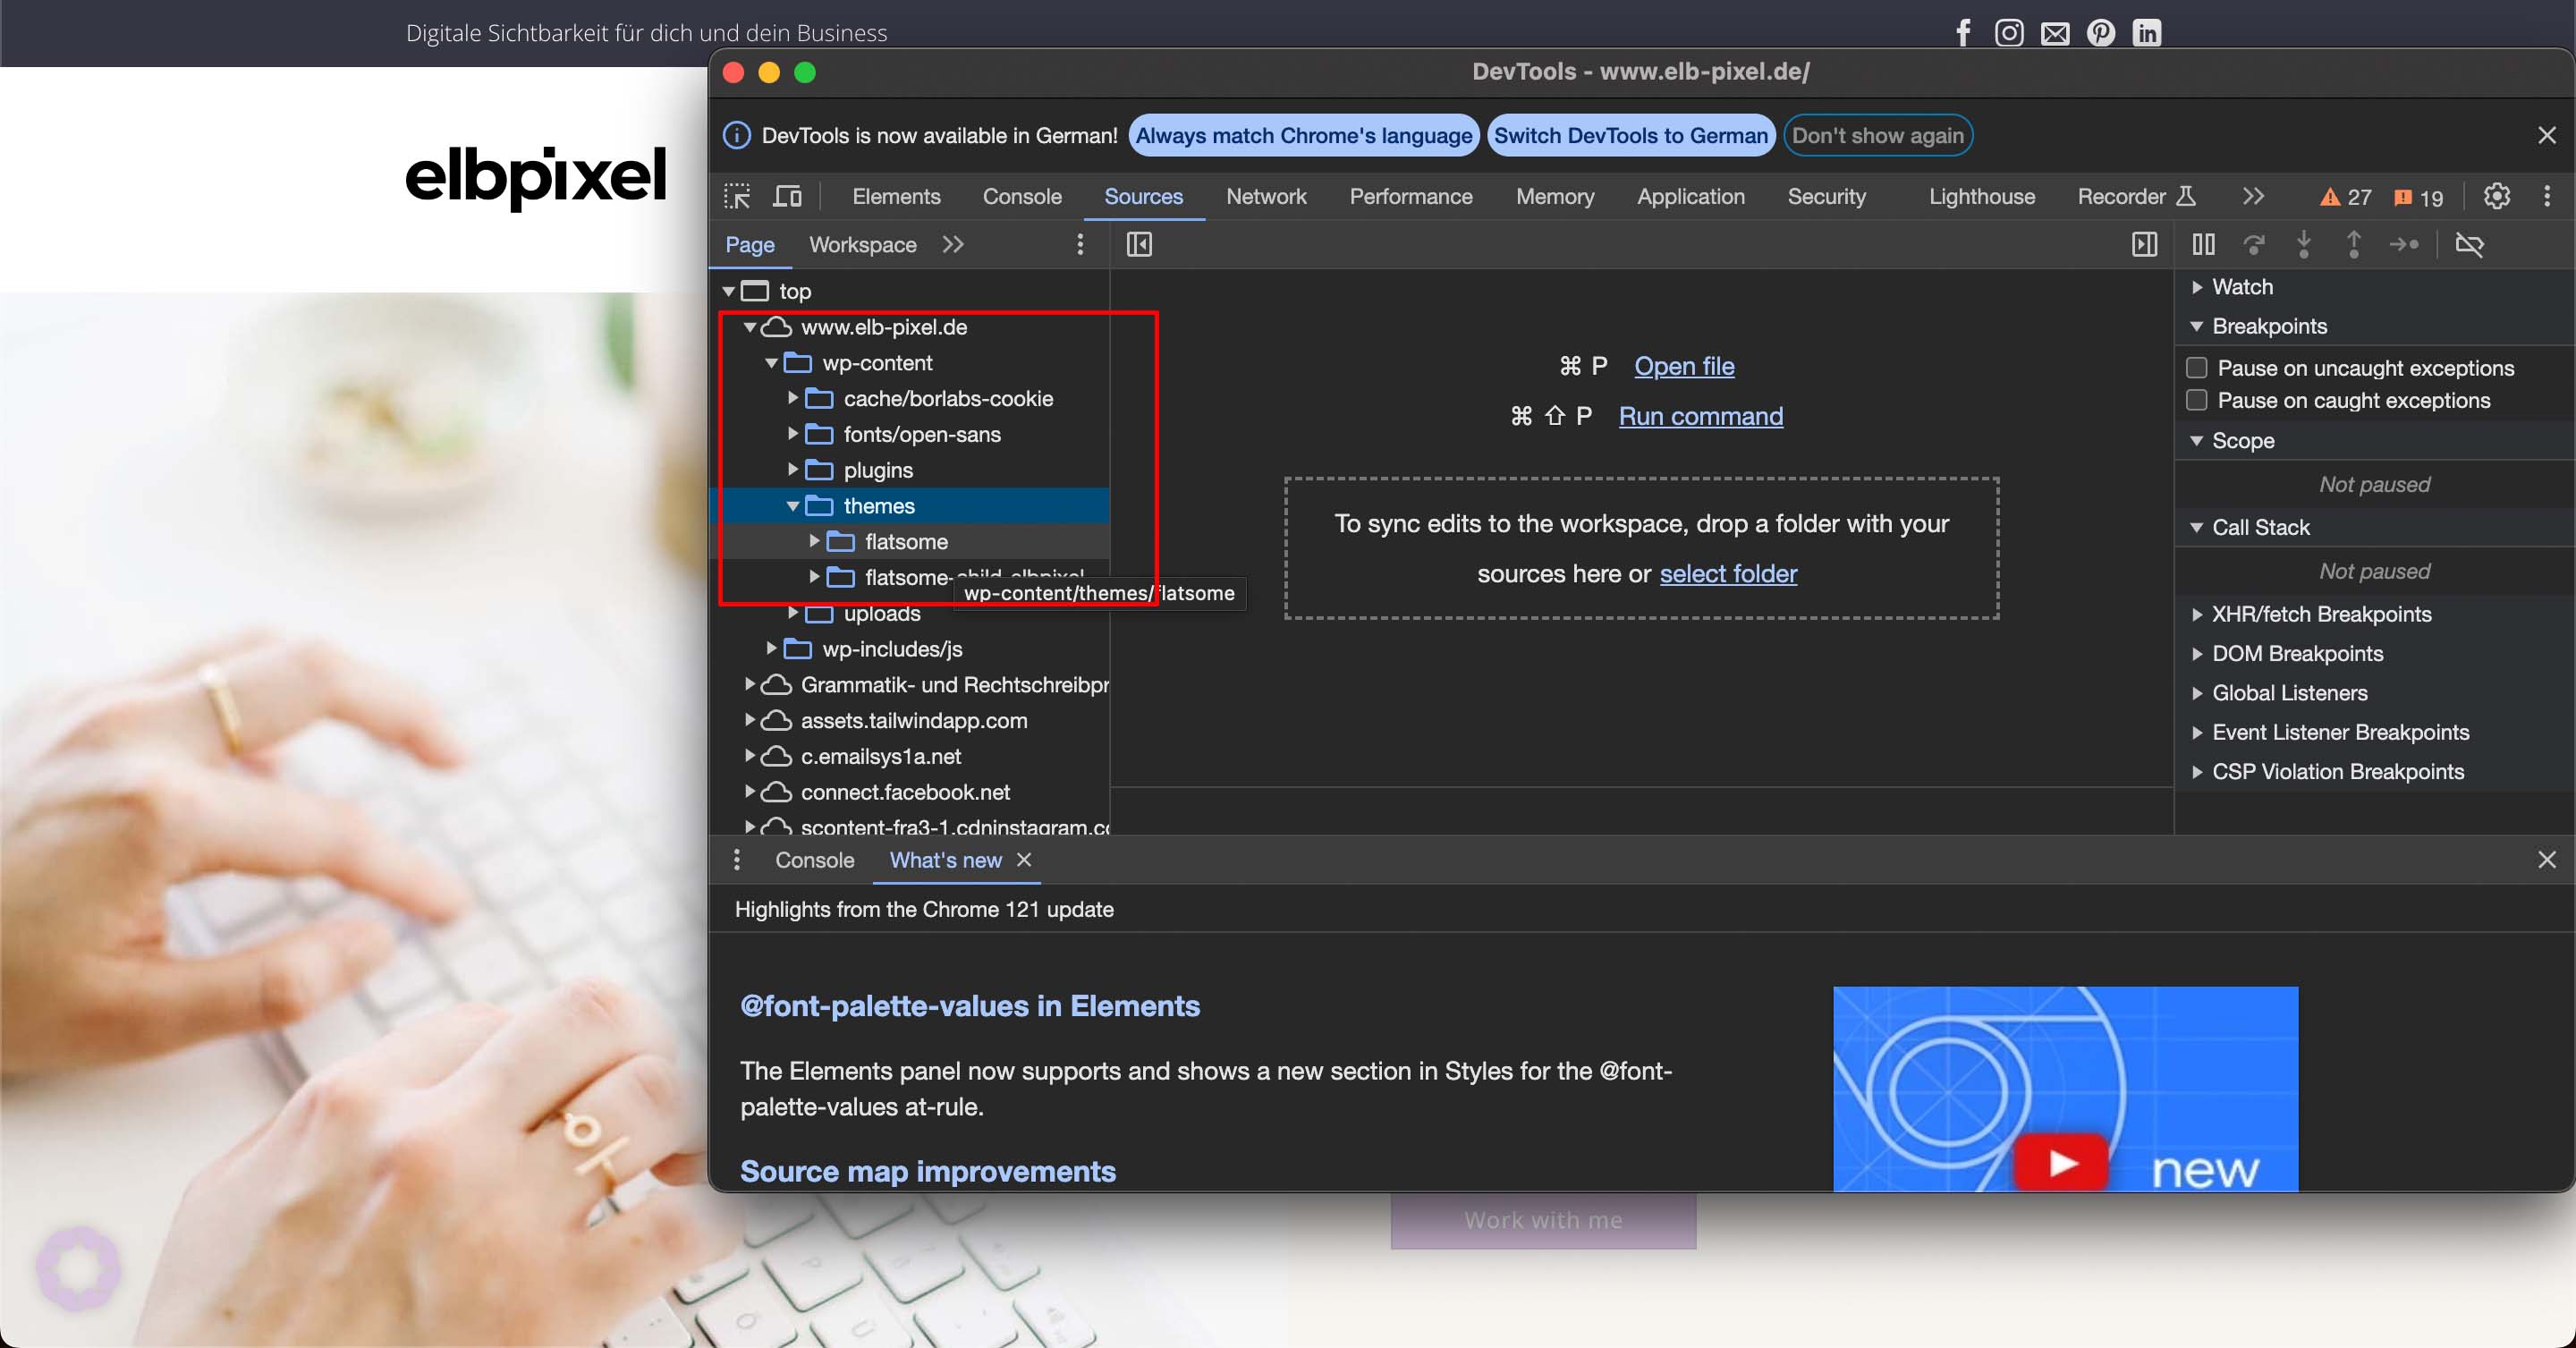Click the step into icon
2576x1348 pixels.
[x=2304, y=244]
